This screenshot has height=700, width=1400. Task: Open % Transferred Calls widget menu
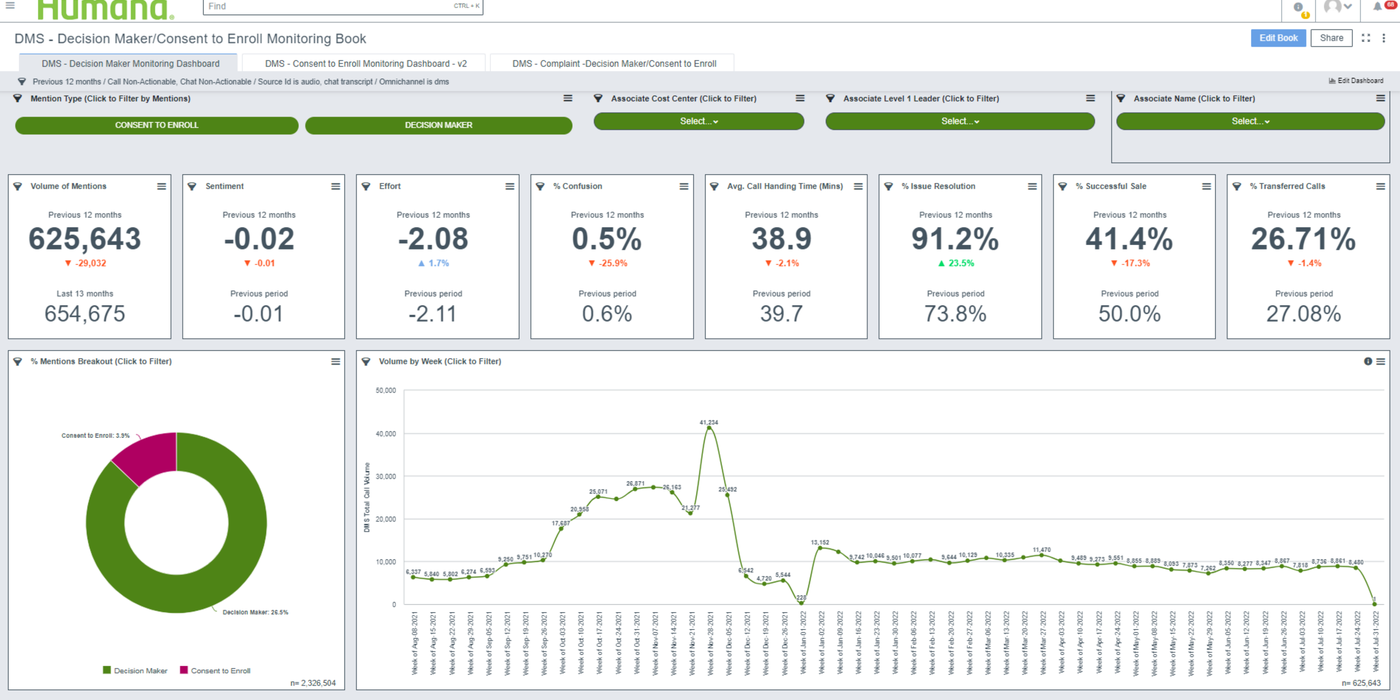point(1381,186)
